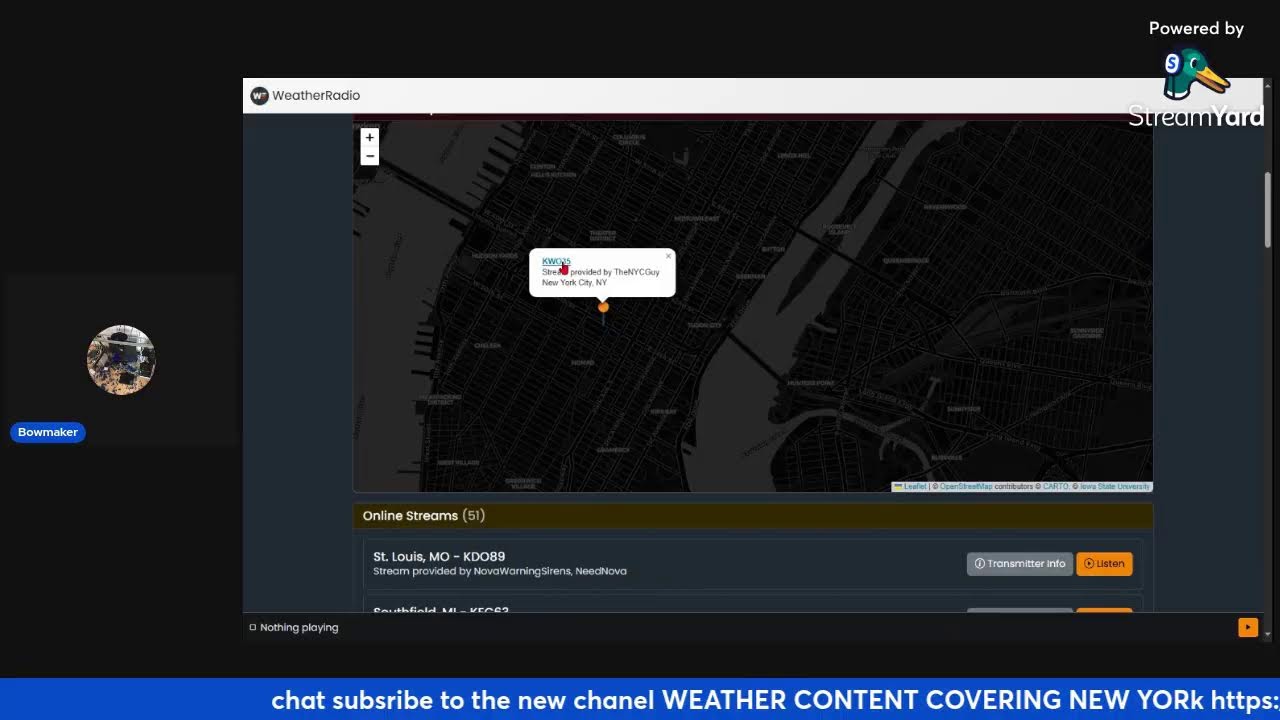This screenshot has height=720, width=1280.
Task: Open the CARTO attribution link
Action: point(1056,487)
